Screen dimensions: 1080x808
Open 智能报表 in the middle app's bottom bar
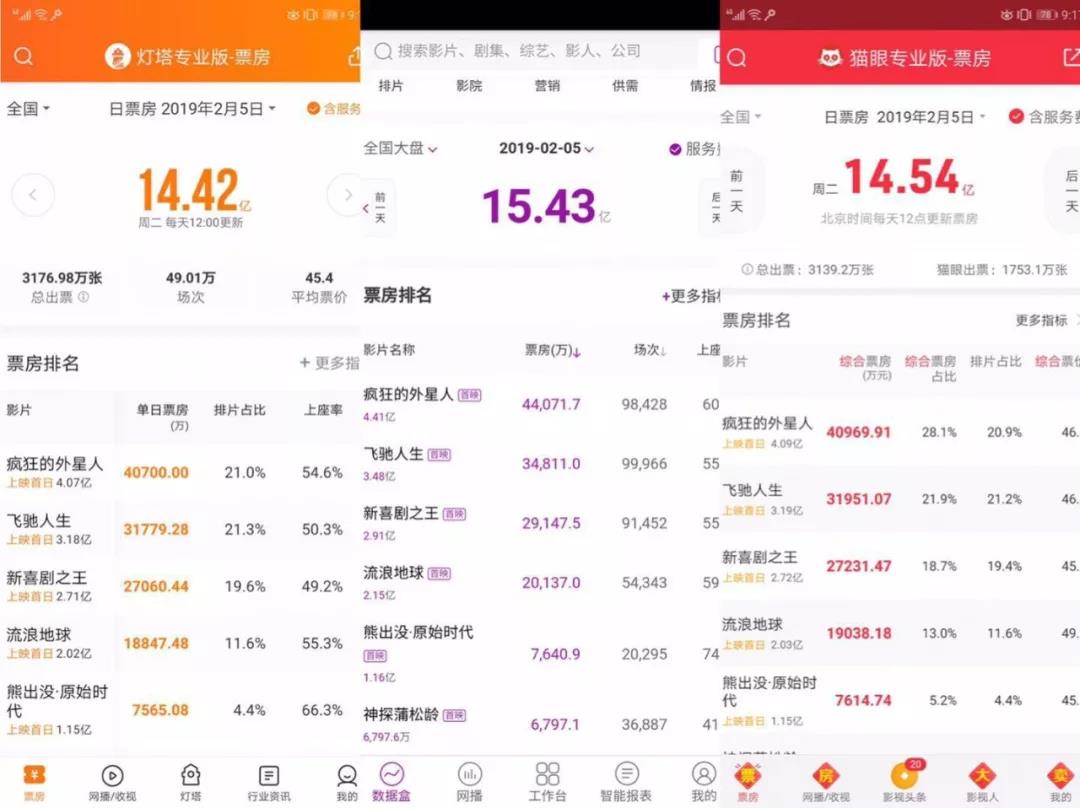tap(626, 783)
